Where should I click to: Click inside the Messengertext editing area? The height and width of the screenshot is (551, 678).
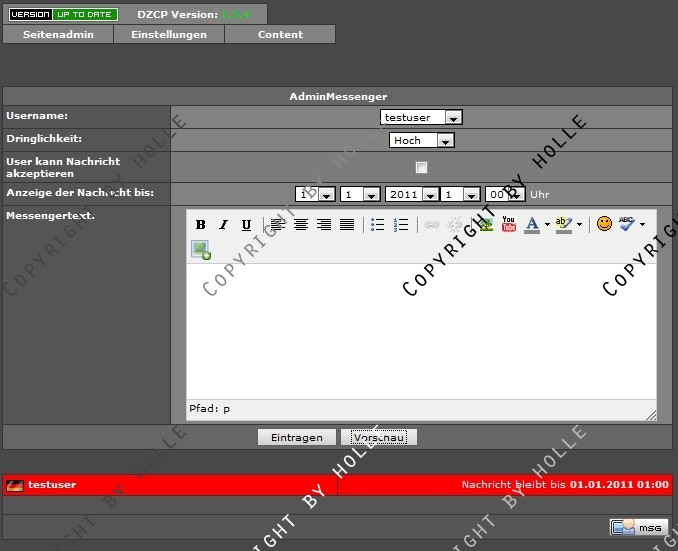point(421,331)
